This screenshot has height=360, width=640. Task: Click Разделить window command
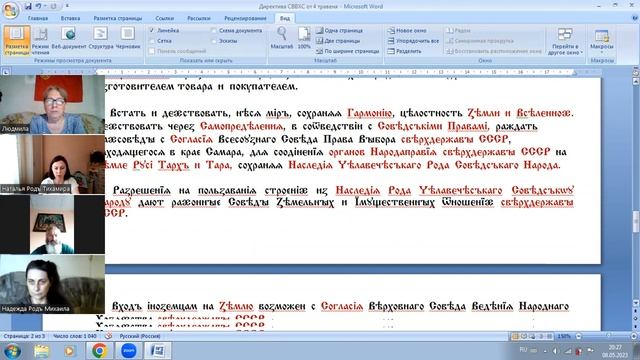[404, 51]
